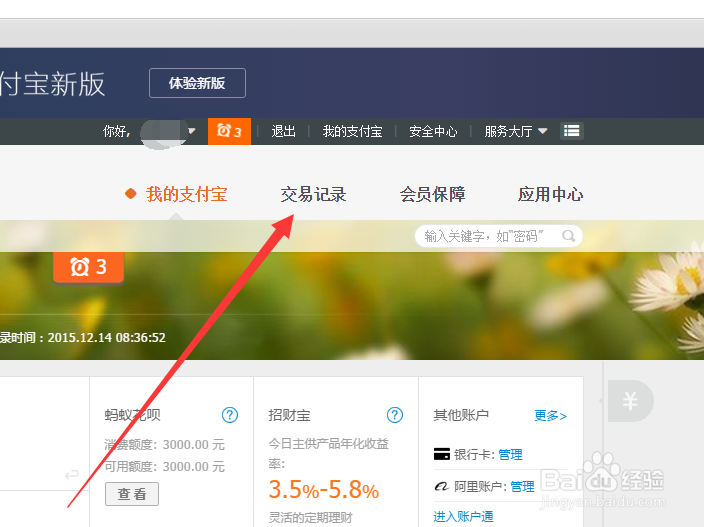Expand the account name dropdown arrow

point(192,131)
